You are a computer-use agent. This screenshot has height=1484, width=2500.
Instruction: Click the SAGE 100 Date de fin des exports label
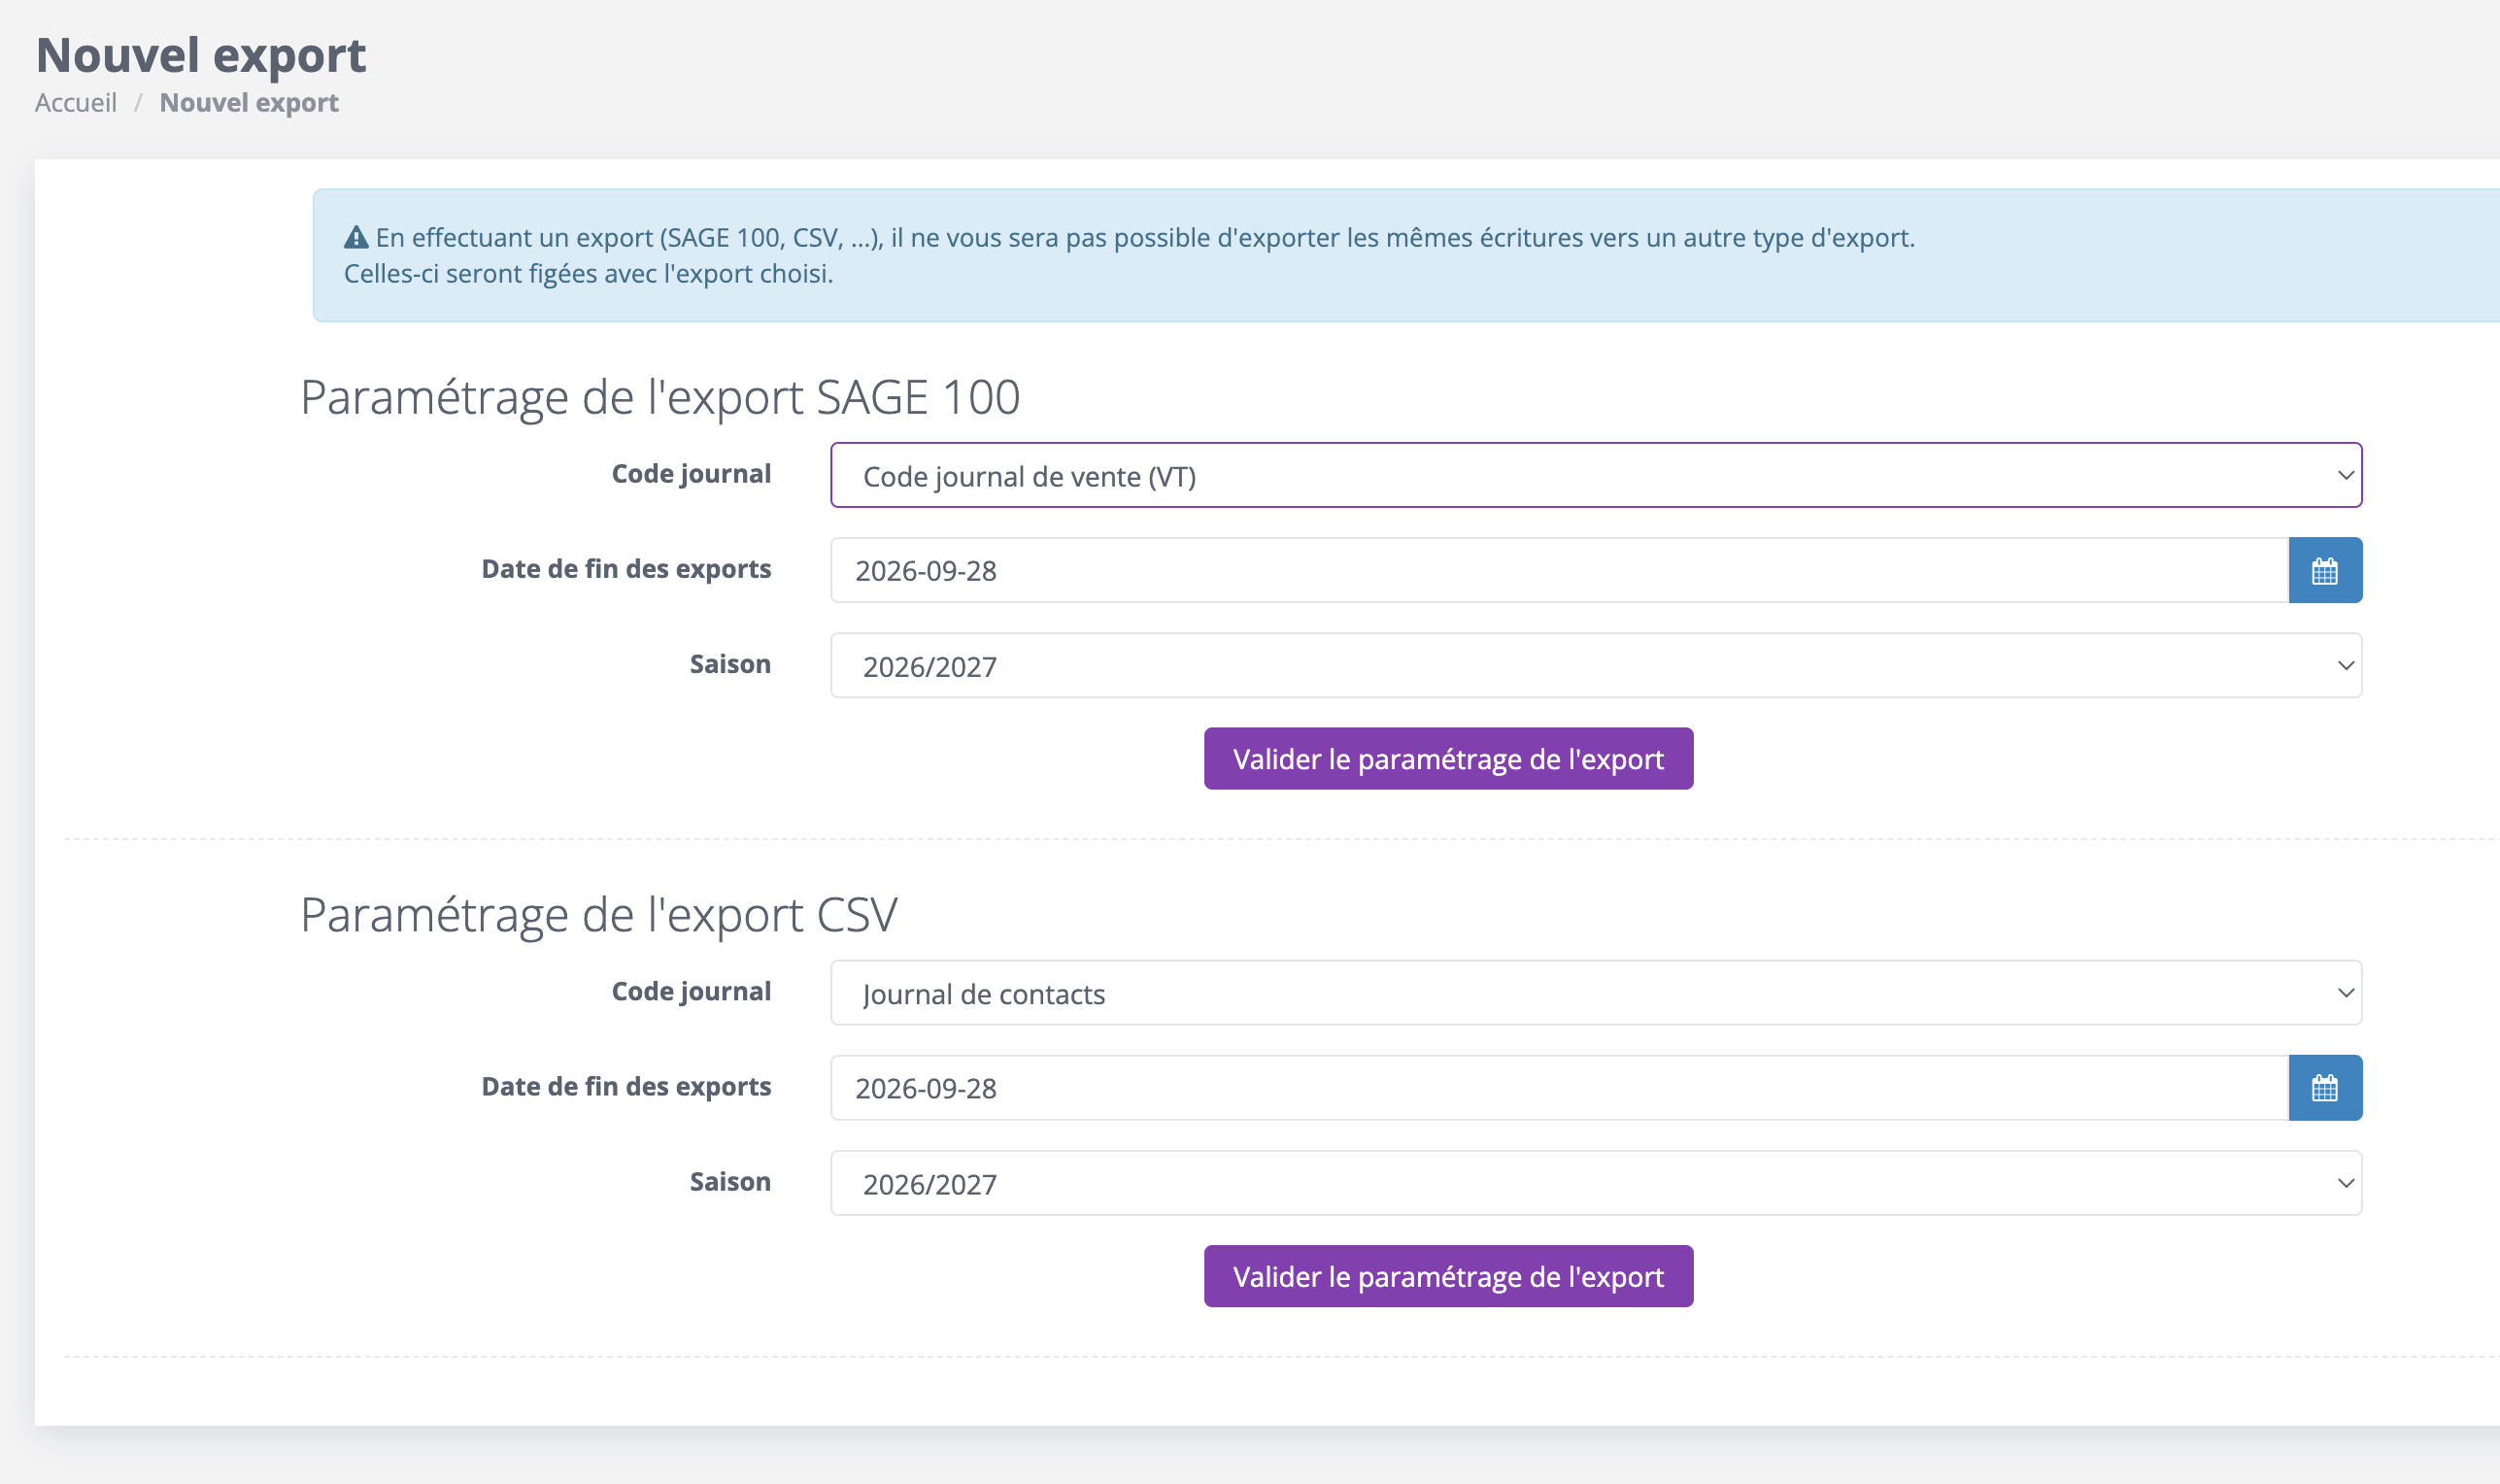tap(626, 569)
